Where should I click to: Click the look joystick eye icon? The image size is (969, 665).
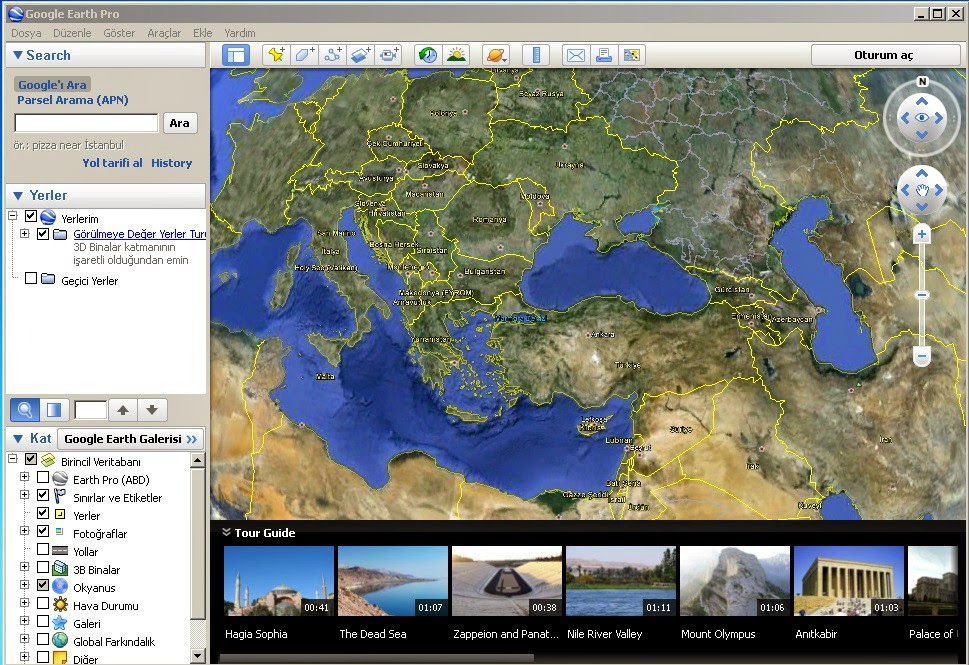pos(922,117)
